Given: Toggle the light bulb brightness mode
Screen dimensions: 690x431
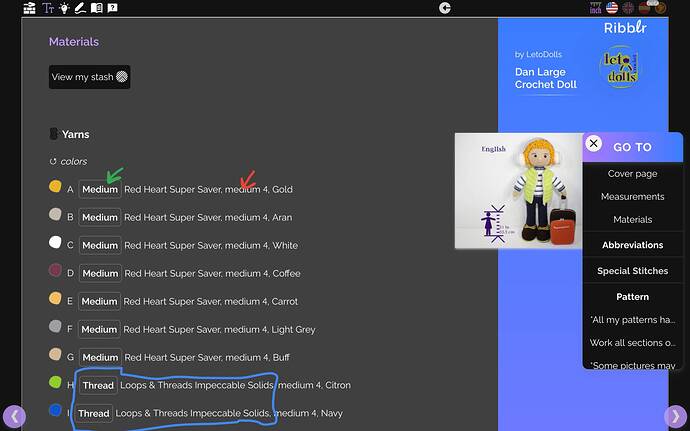Looking at the screenshot, I should 64,8.
